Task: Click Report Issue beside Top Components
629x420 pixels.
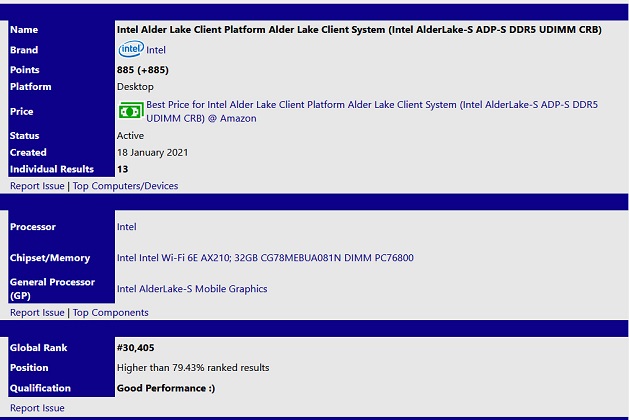Action: [37, 313]
